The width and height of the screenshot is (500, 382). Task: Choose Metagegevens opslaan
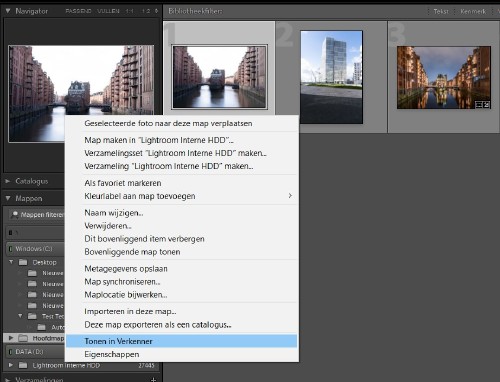[182, 269]
